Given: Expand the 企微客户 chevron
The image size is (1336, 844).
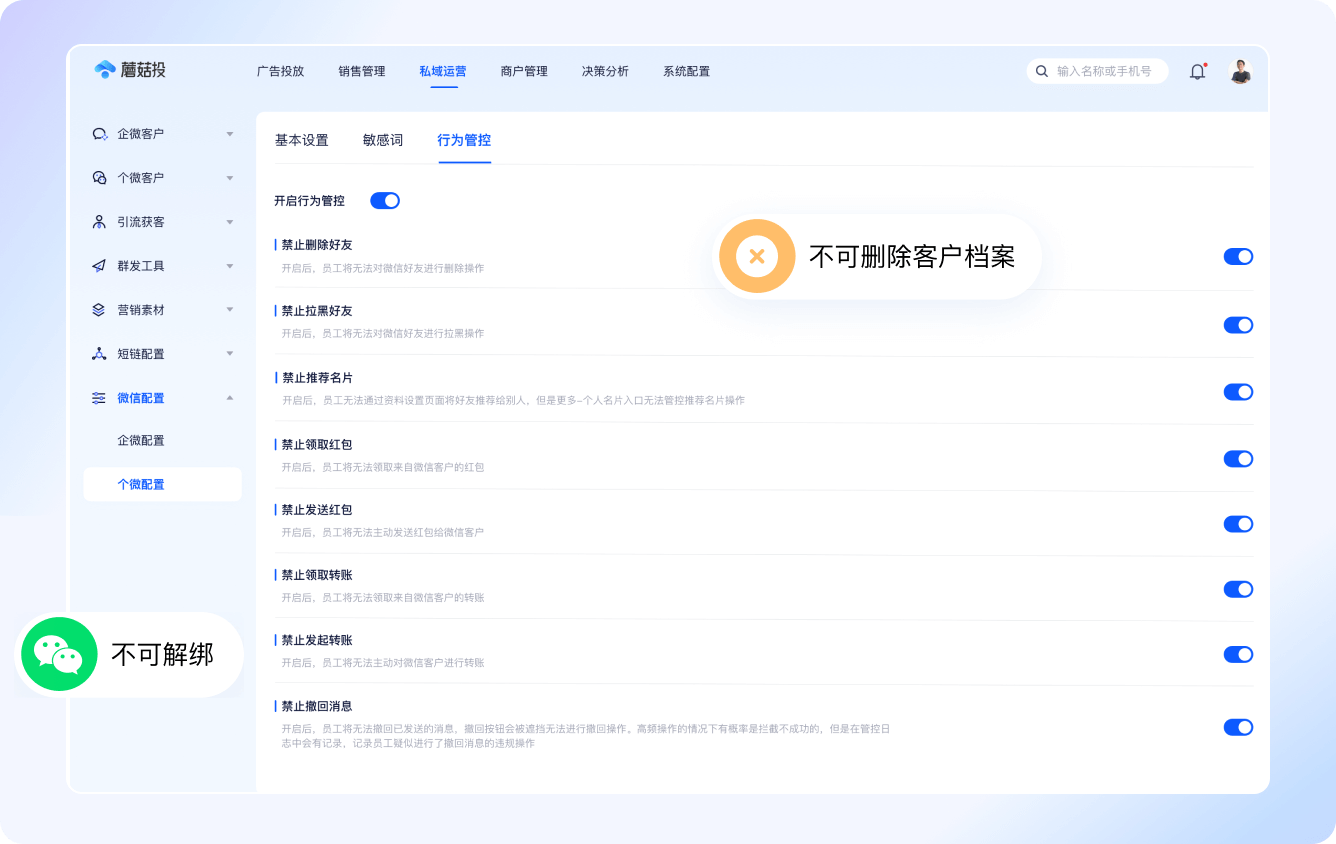Looking at the screenshot, I should click(x=230, y=134).
